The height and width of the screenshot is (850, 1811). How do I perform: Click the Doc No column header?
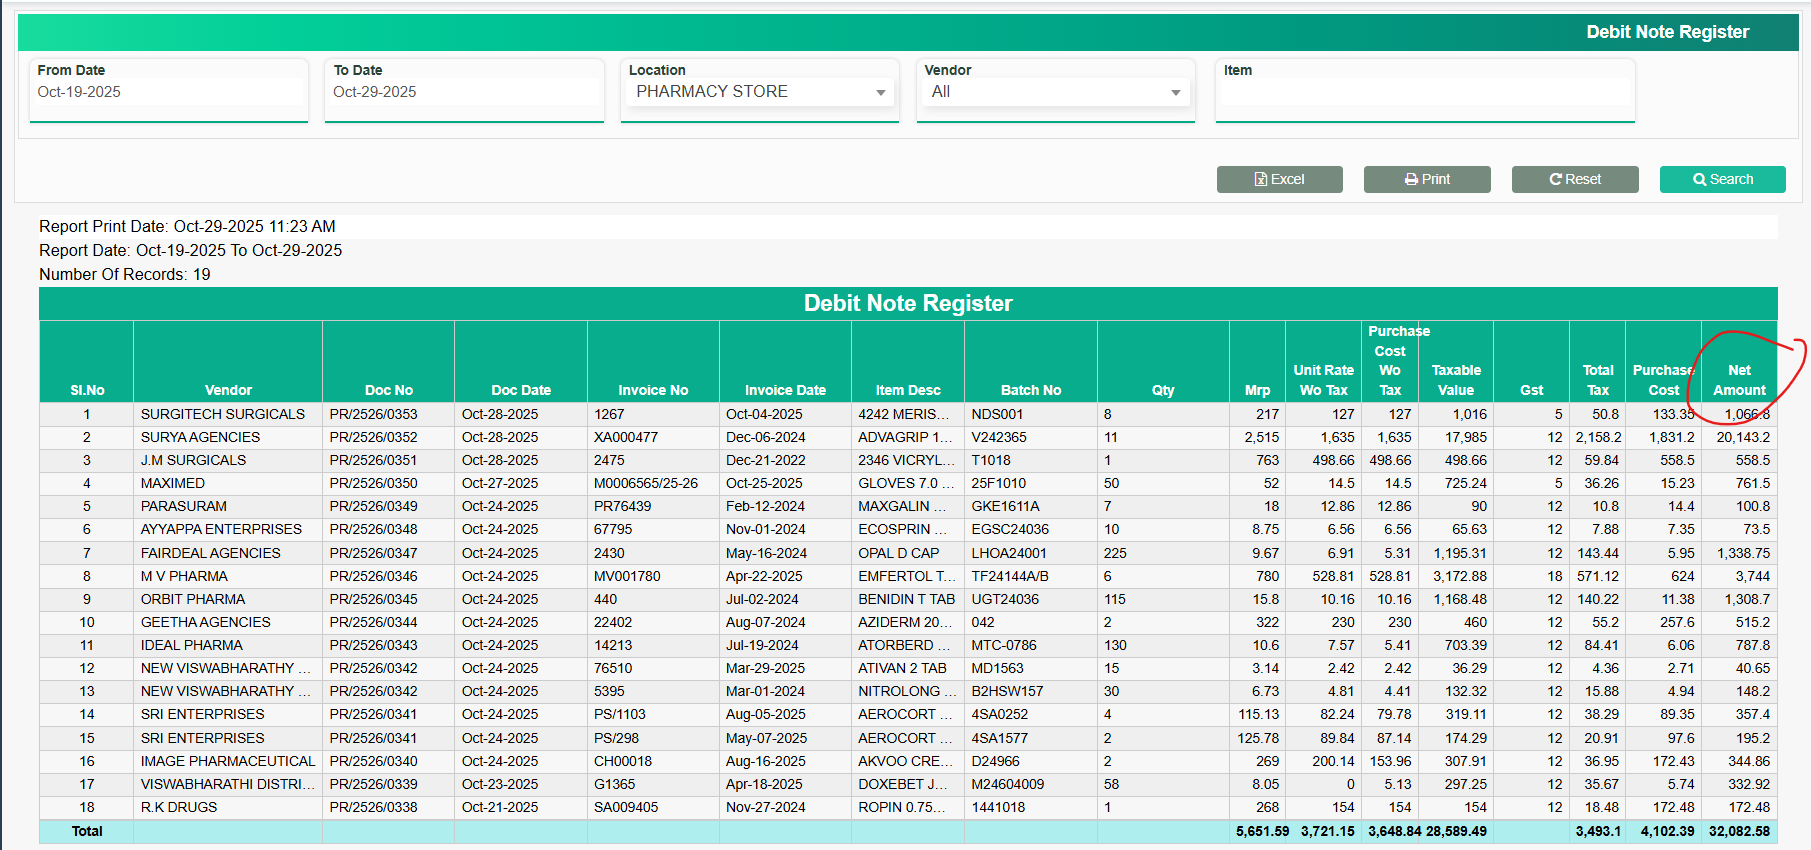click(x=388, y=390)
